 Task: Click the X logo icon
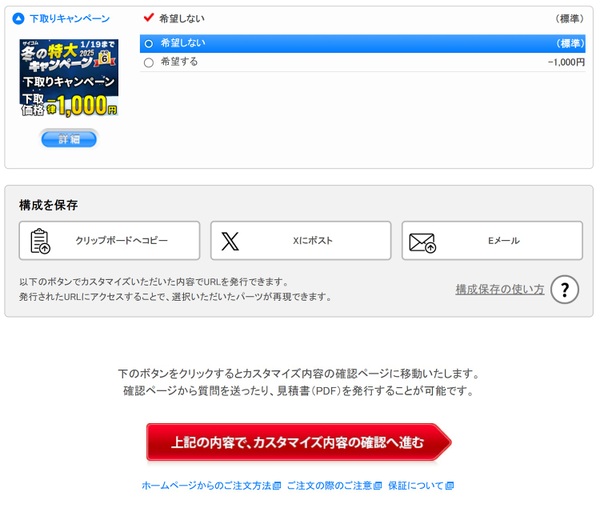tap(230, 241)
